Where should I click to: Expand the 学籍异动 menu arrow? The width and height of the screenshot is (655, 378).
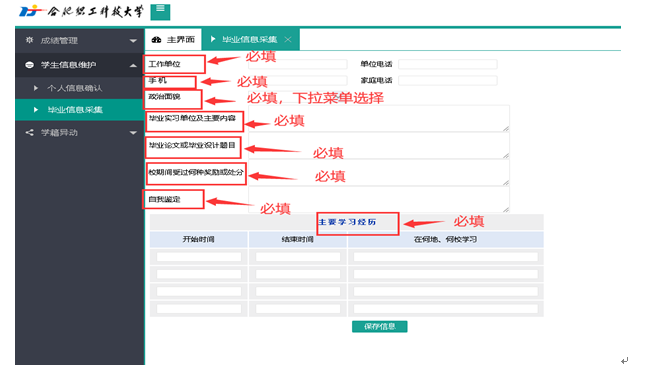pos(133,133)
